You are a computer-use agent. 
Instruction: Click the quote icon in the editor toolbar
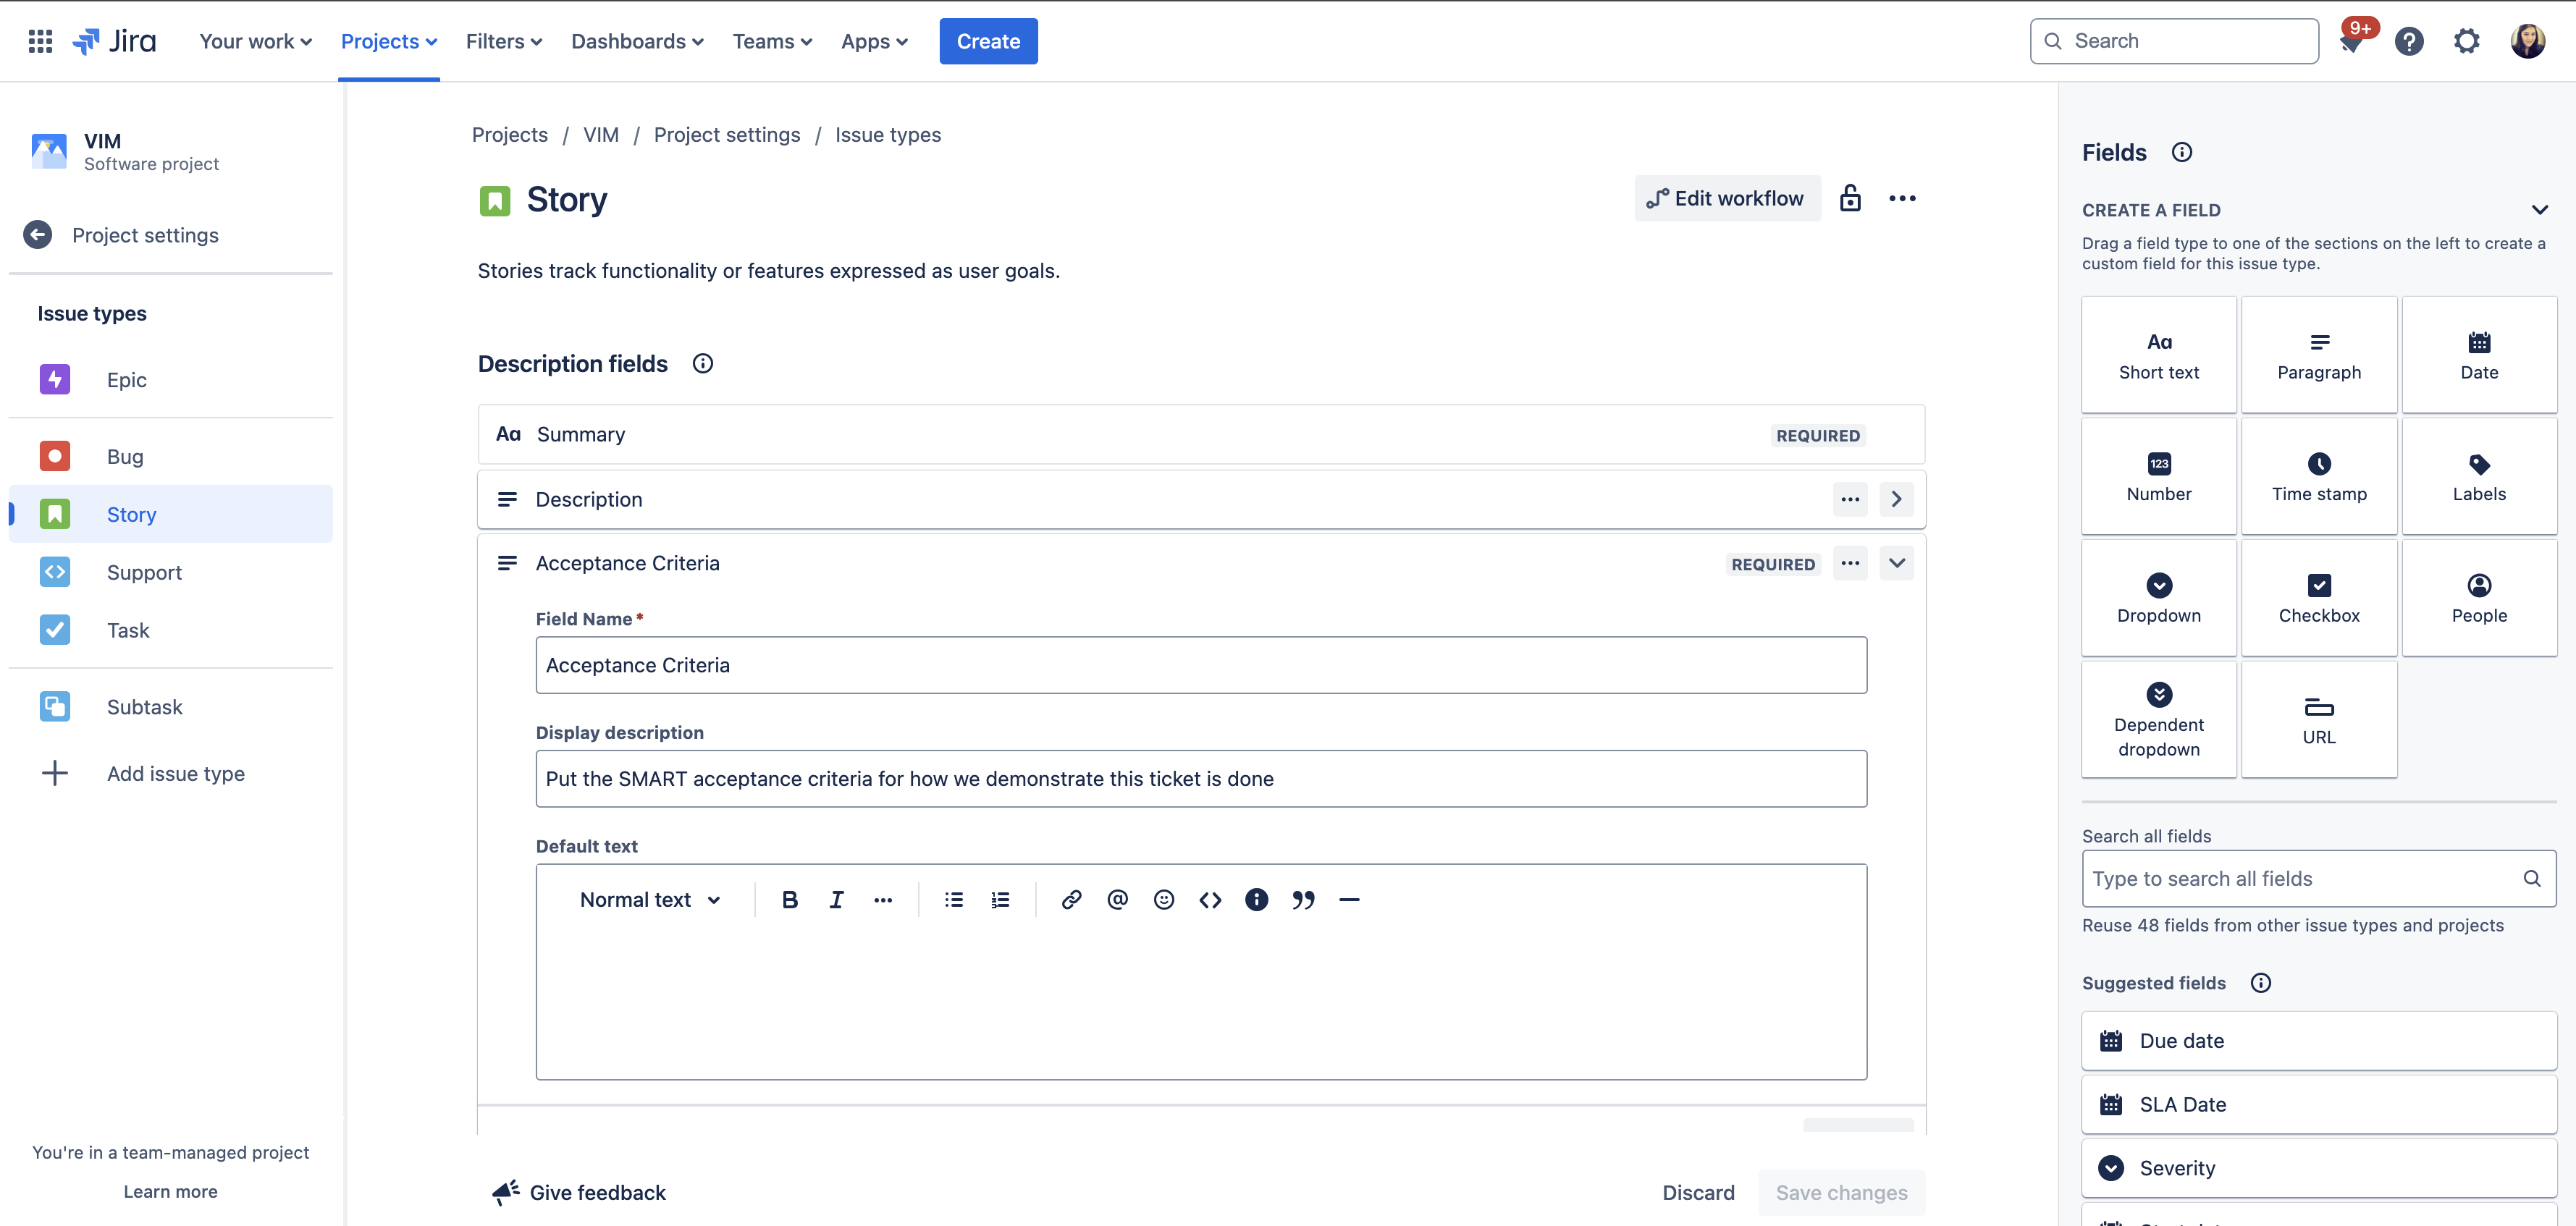(x=1302, y=900)
